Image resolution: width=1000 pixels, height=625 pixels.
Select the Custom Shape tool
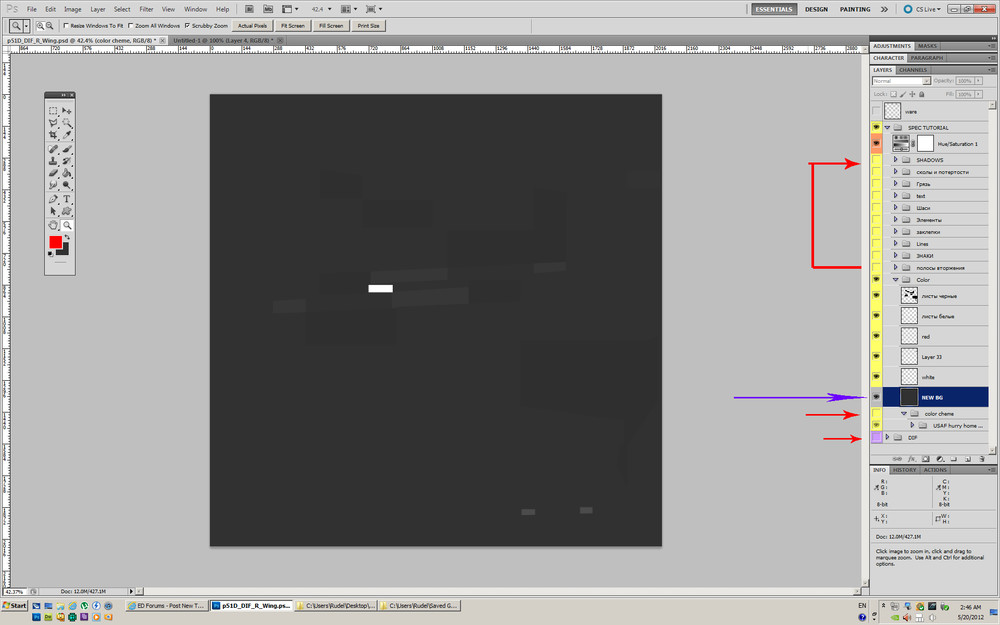pos(66,211)
